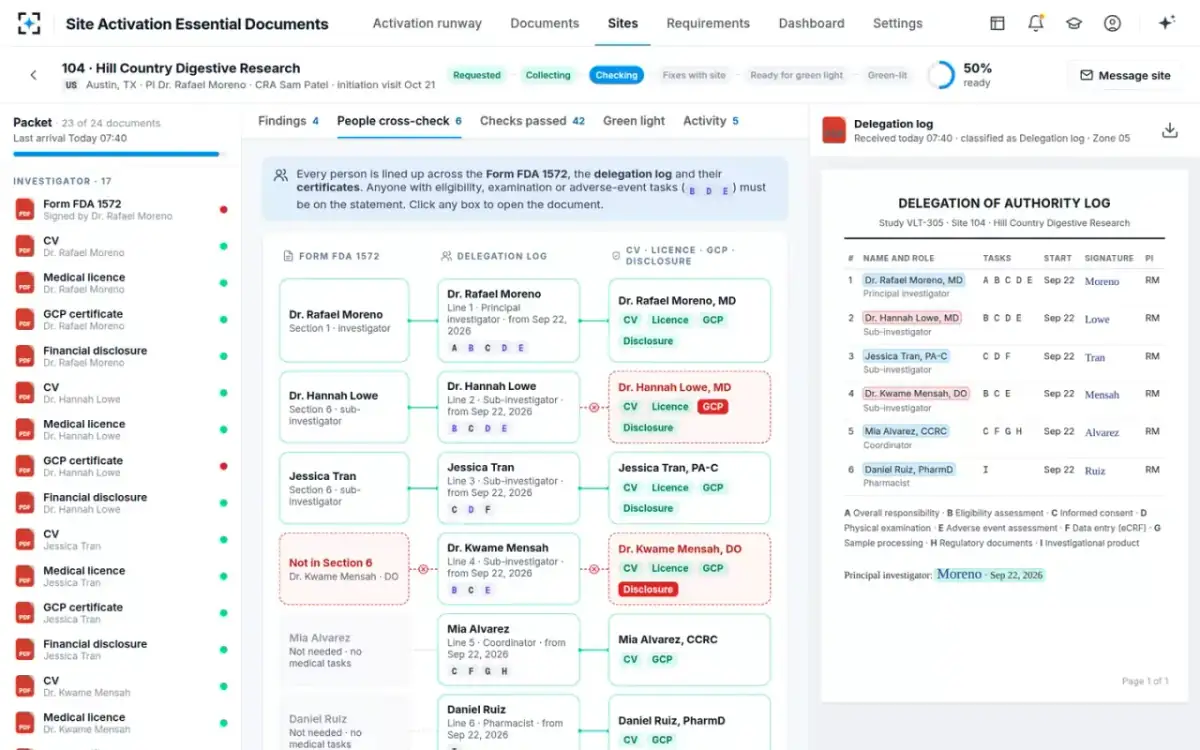The height and width of the screenshot is (750, 1200).
Task: Open Jessica Tran's Medical licence
Action: (x=120, y=576)
